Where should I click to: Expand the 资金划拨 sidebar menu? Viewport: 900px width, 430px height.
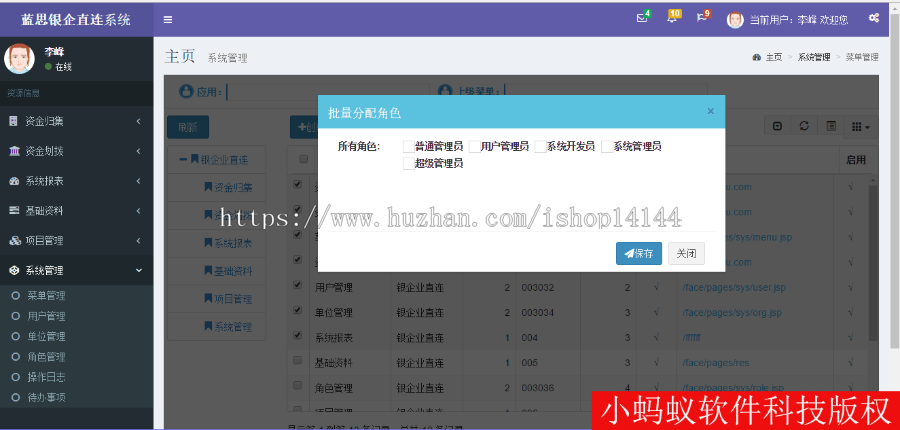[x=76, y=151]
